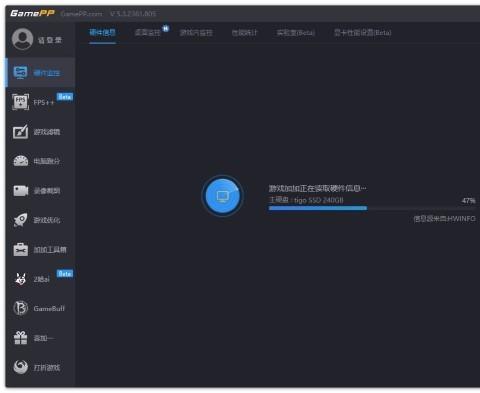The image size is (480, 393).
Task: Open the game filter brush icon
Action: (x=20, y=132)
